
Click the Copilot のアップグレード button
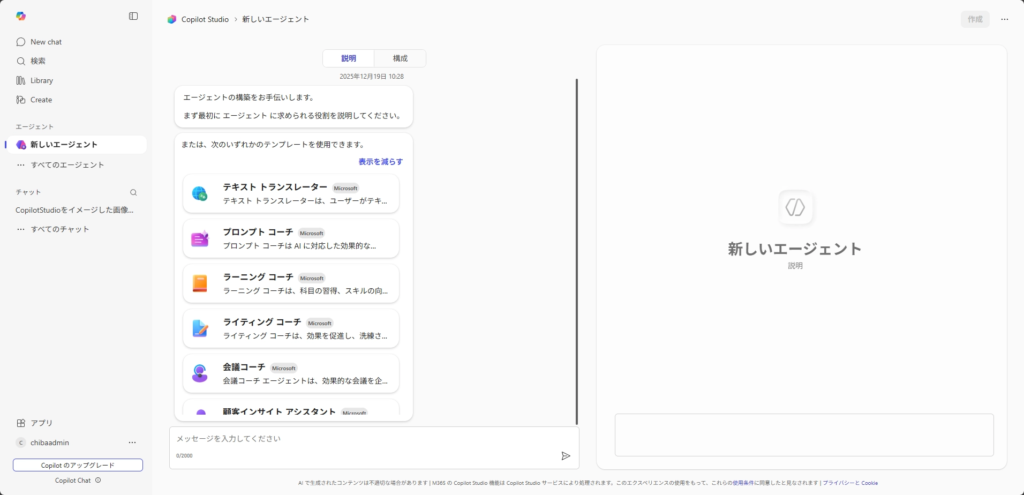point(78,465)
